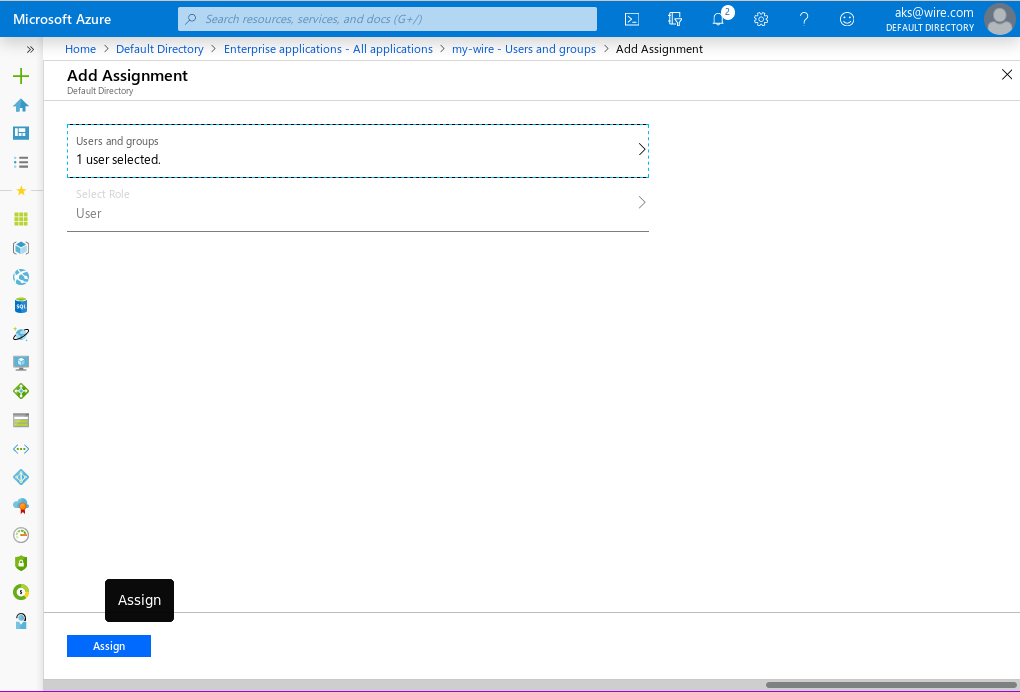The width and height of the screenshot is (1020, 692).
Task: Open the Select Role chevron
Action: (x=642, y=203)
